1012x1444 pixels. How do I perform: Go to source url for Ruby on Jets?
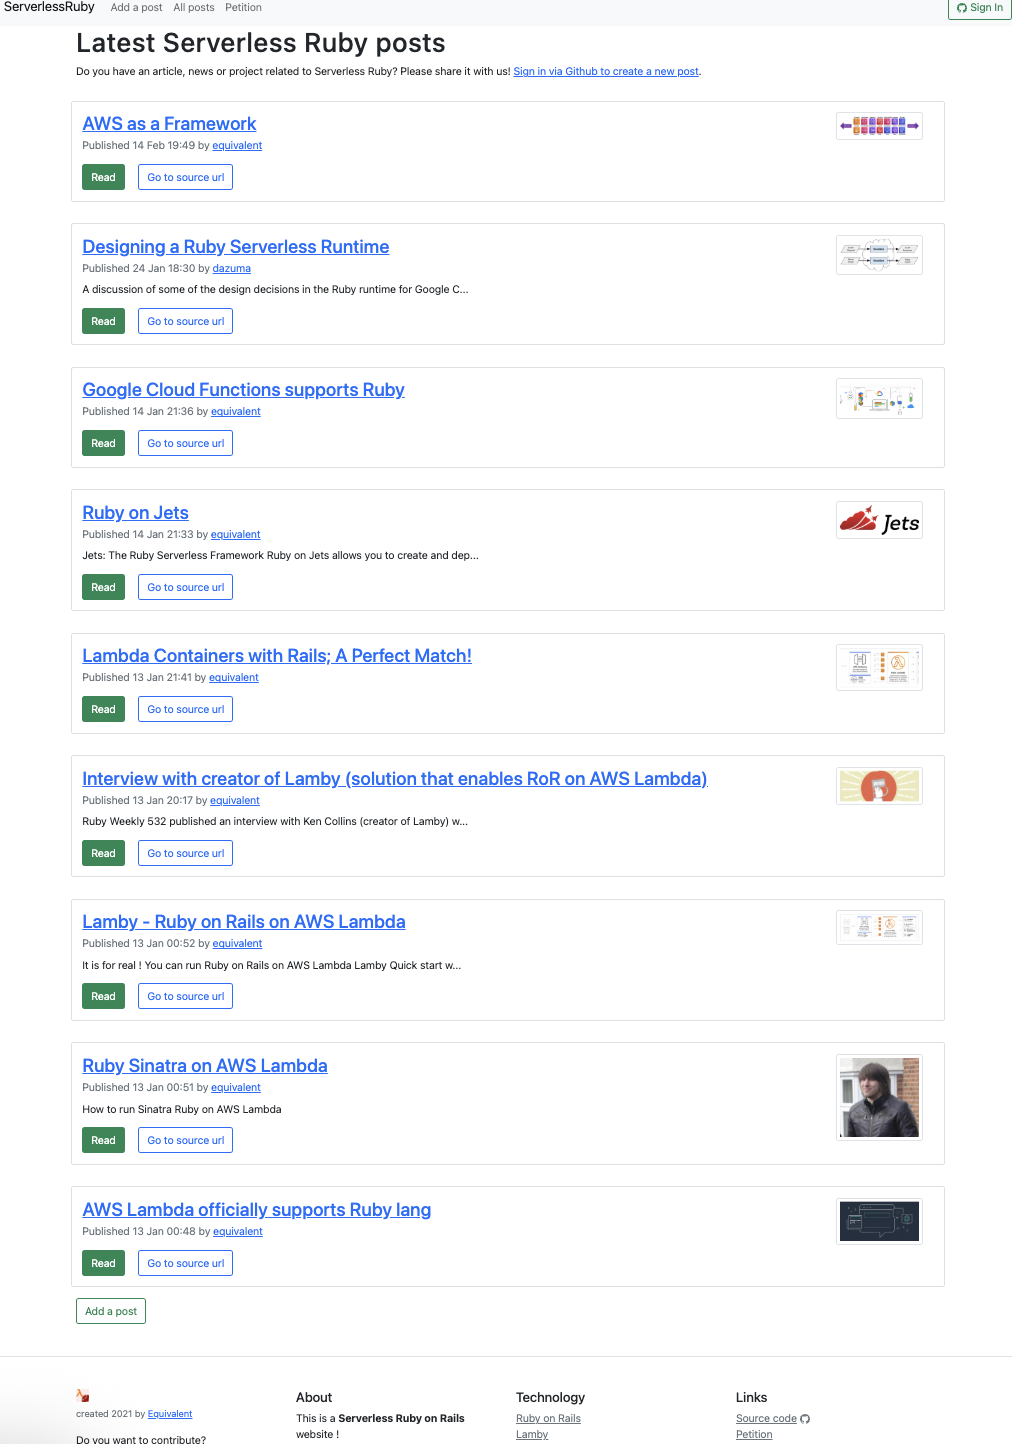click(185, 587)
